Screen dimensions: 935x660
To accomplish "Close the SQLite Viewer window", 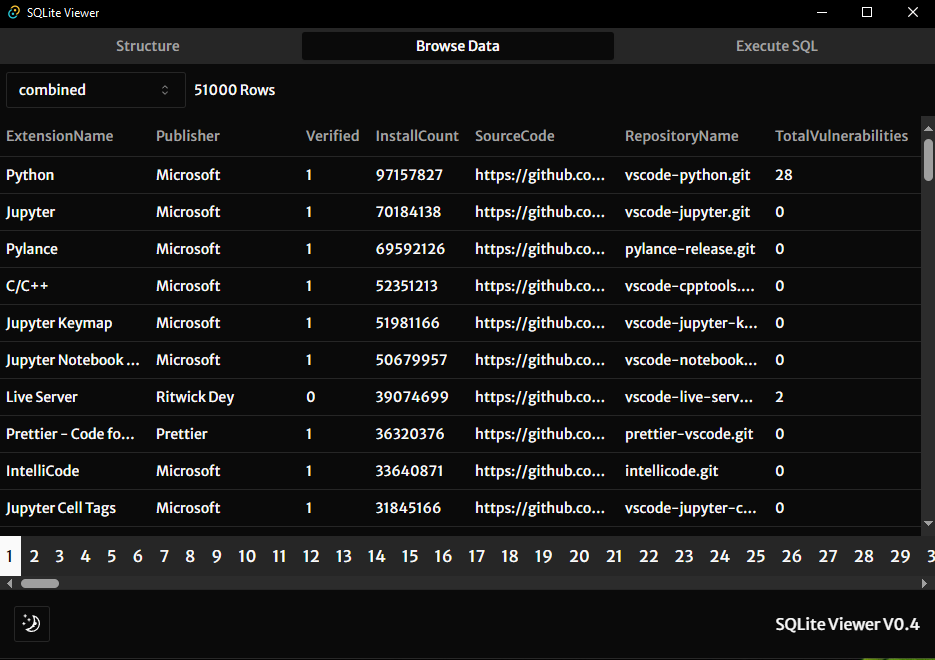I will 912,13.
